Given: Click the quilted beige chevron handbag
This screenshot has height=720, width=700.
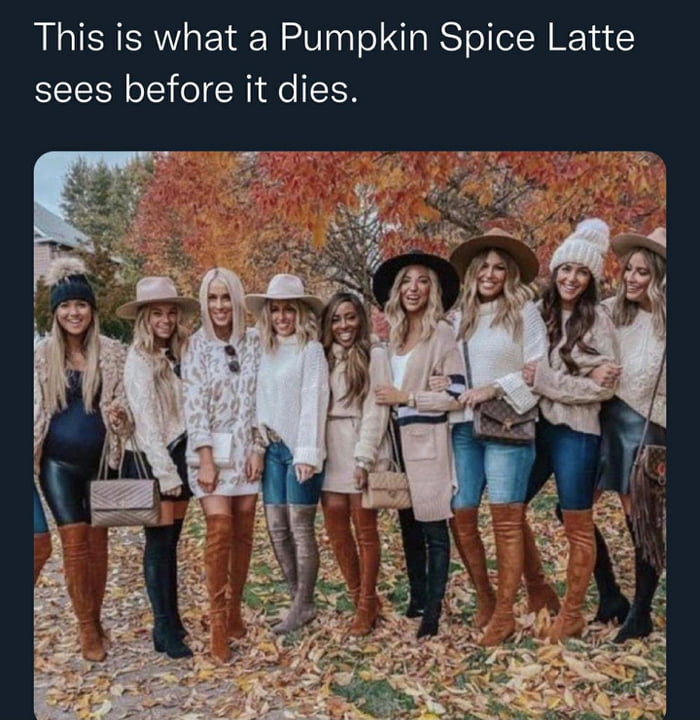Looking at the screenshot, I should point(124,500).
